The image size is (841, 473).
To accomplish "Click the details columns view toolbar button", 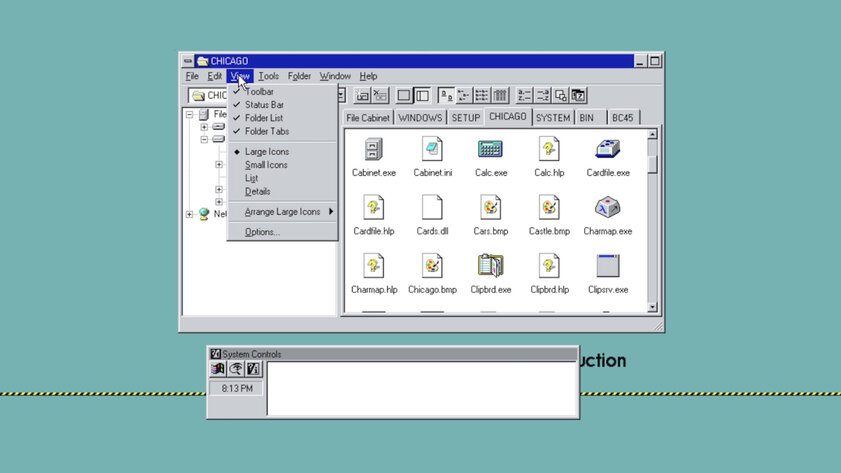I will tap(500, 95).
